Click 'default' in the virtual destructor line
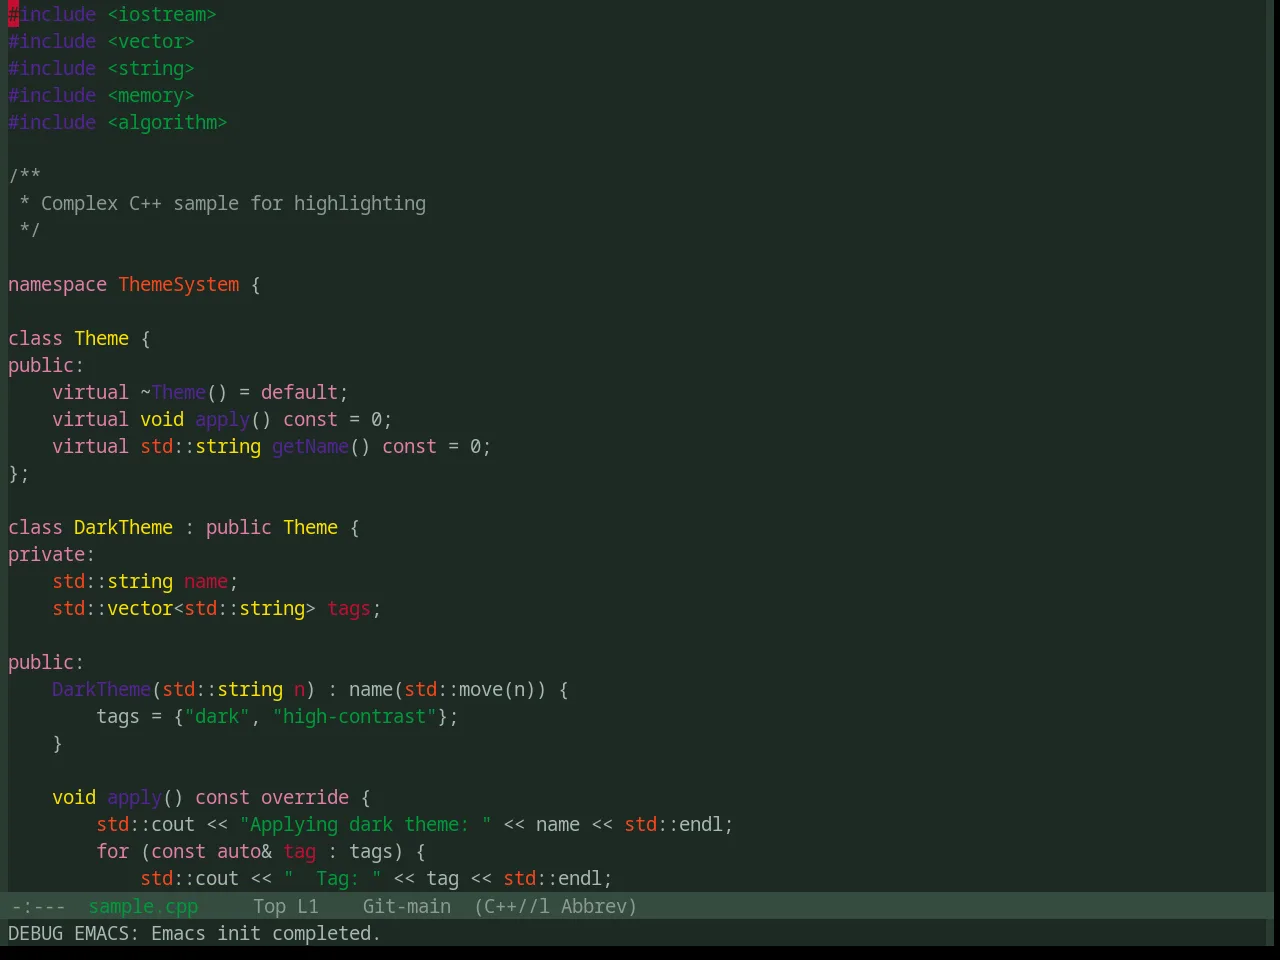 coord(299,393)
